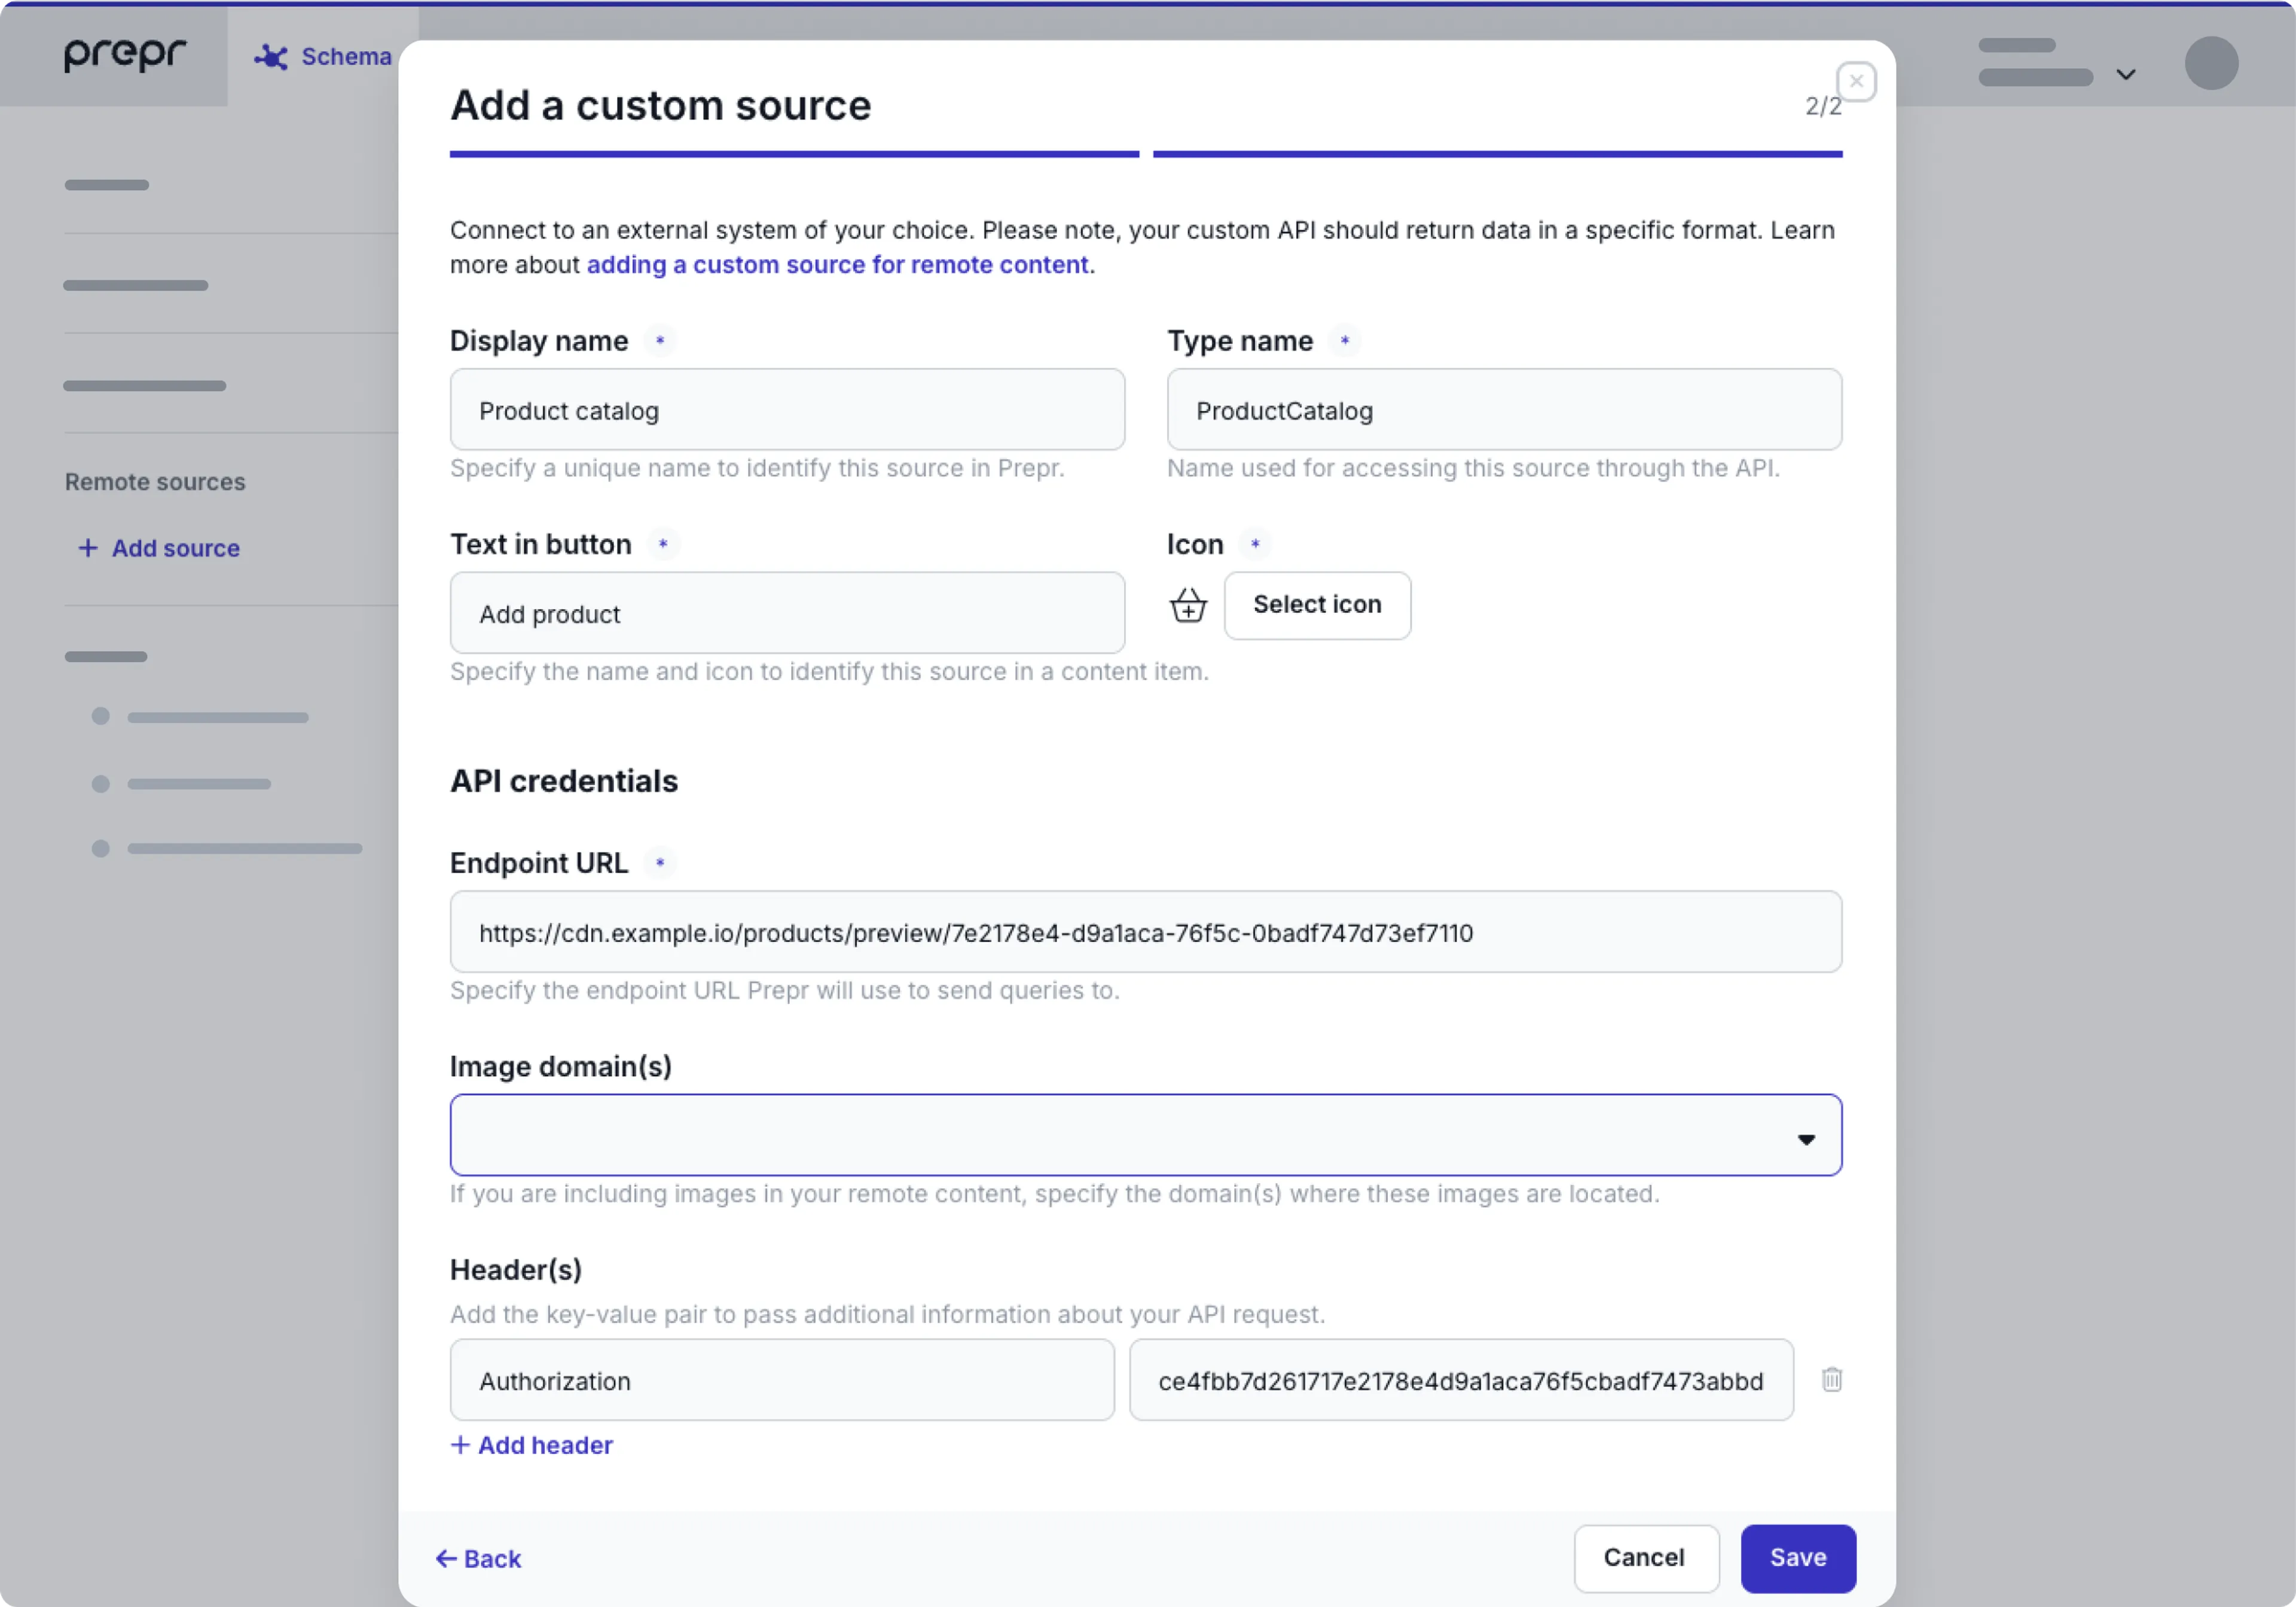
Task: Click the Endpoint URL input field
Action: [1144, 932]
